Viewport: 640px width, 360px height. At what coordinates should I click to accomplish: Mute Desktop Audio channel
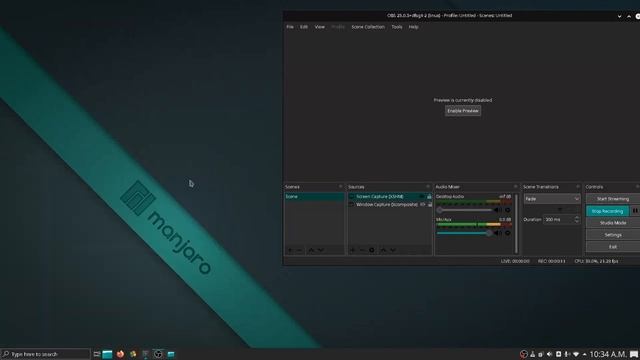click(x=498, y=210)
